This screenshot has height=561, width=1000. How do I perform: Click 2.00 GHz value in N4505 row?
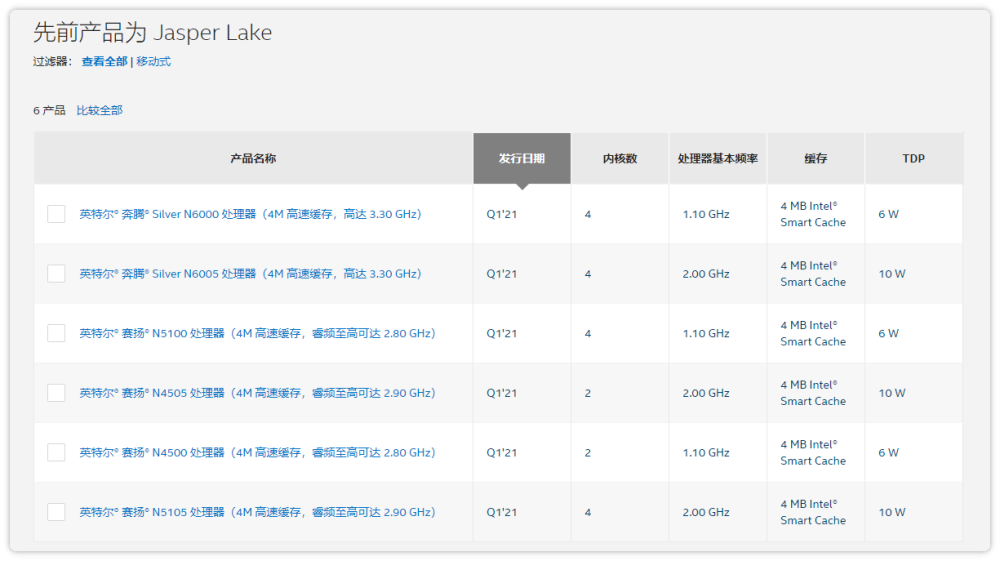pos(706,393)
